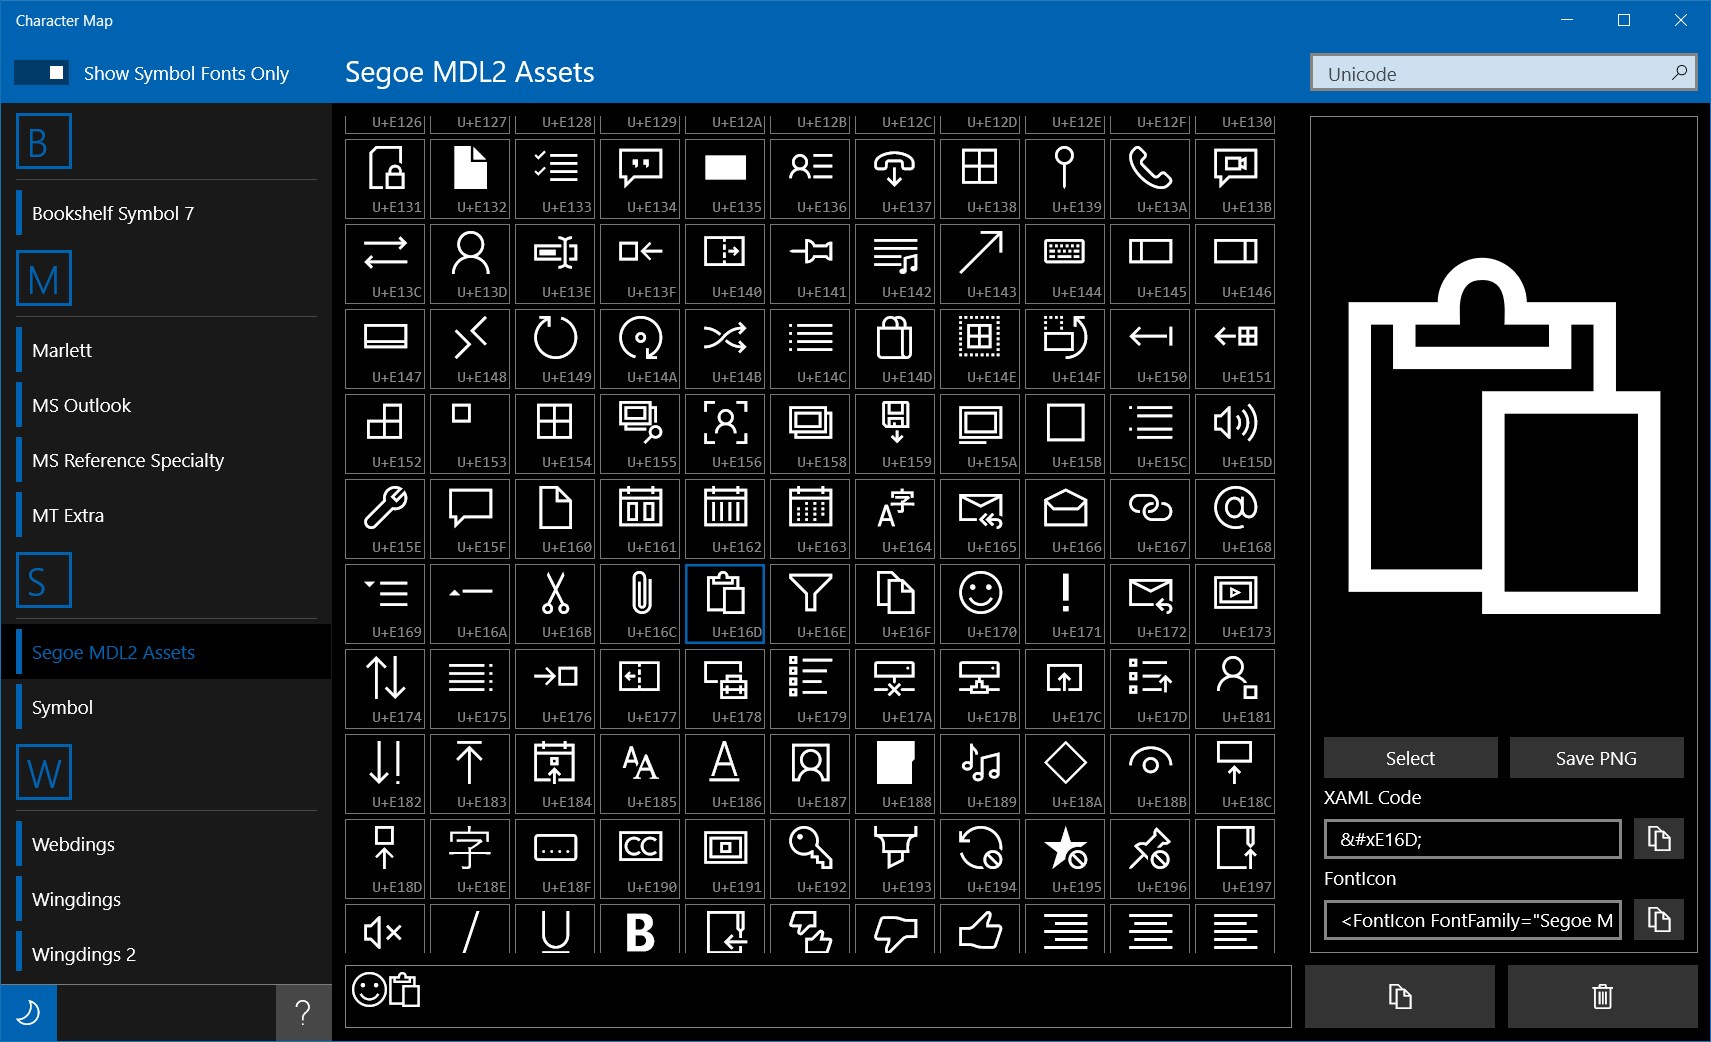Select the calendar day glyph U+E161
The height and width of the screenshot is (1042, 1711).
[640, 518]
